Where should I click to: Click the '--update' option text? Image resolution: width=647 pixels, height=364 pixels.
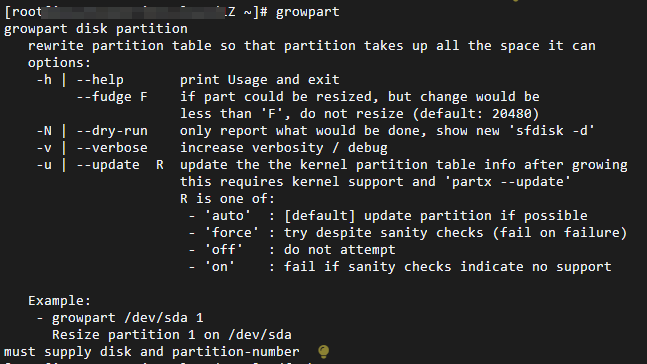click(x=108, y=165)
